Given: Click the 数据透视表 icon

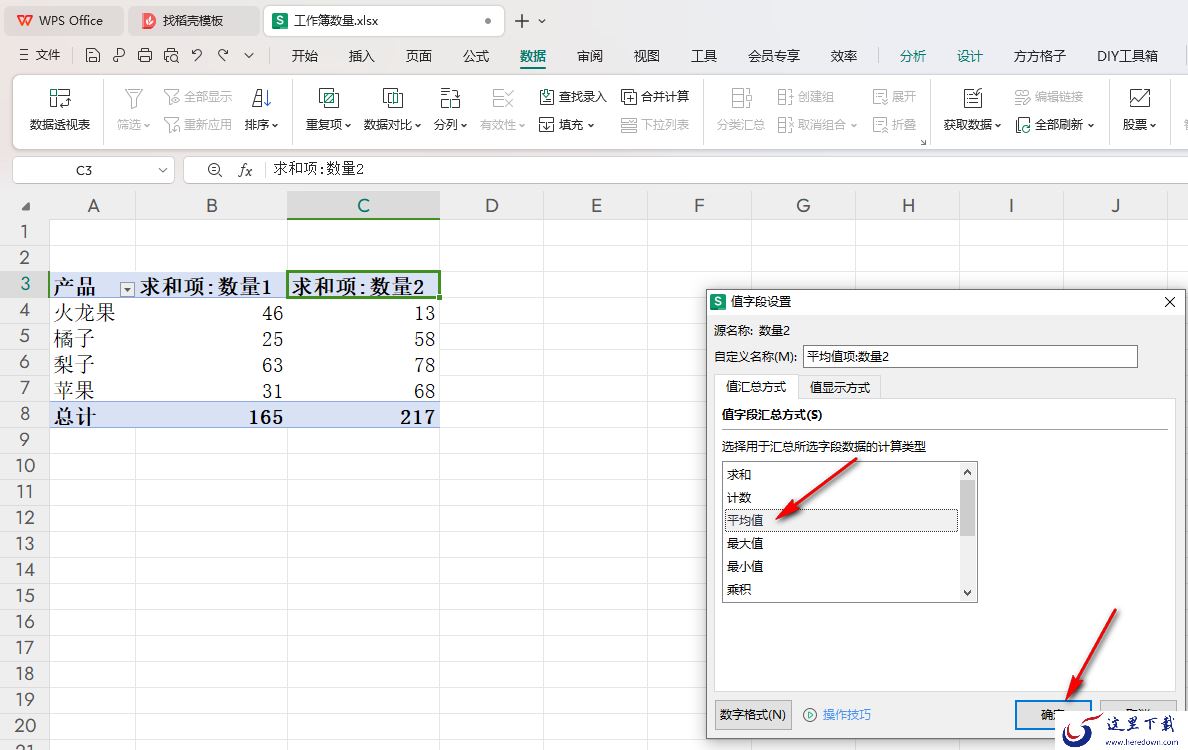Looking at the screenshot, I should pyautogui.click(x=60, y=98).
